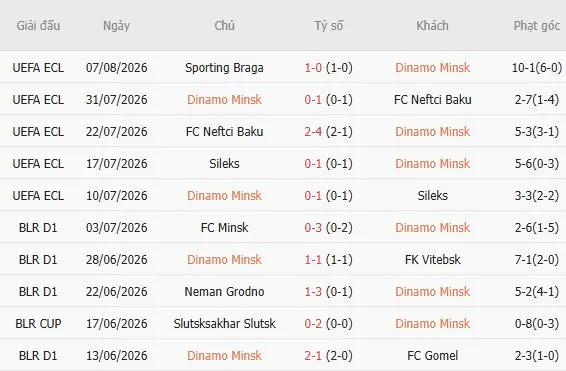Select the Tỷ số column header

coord(328,26)
